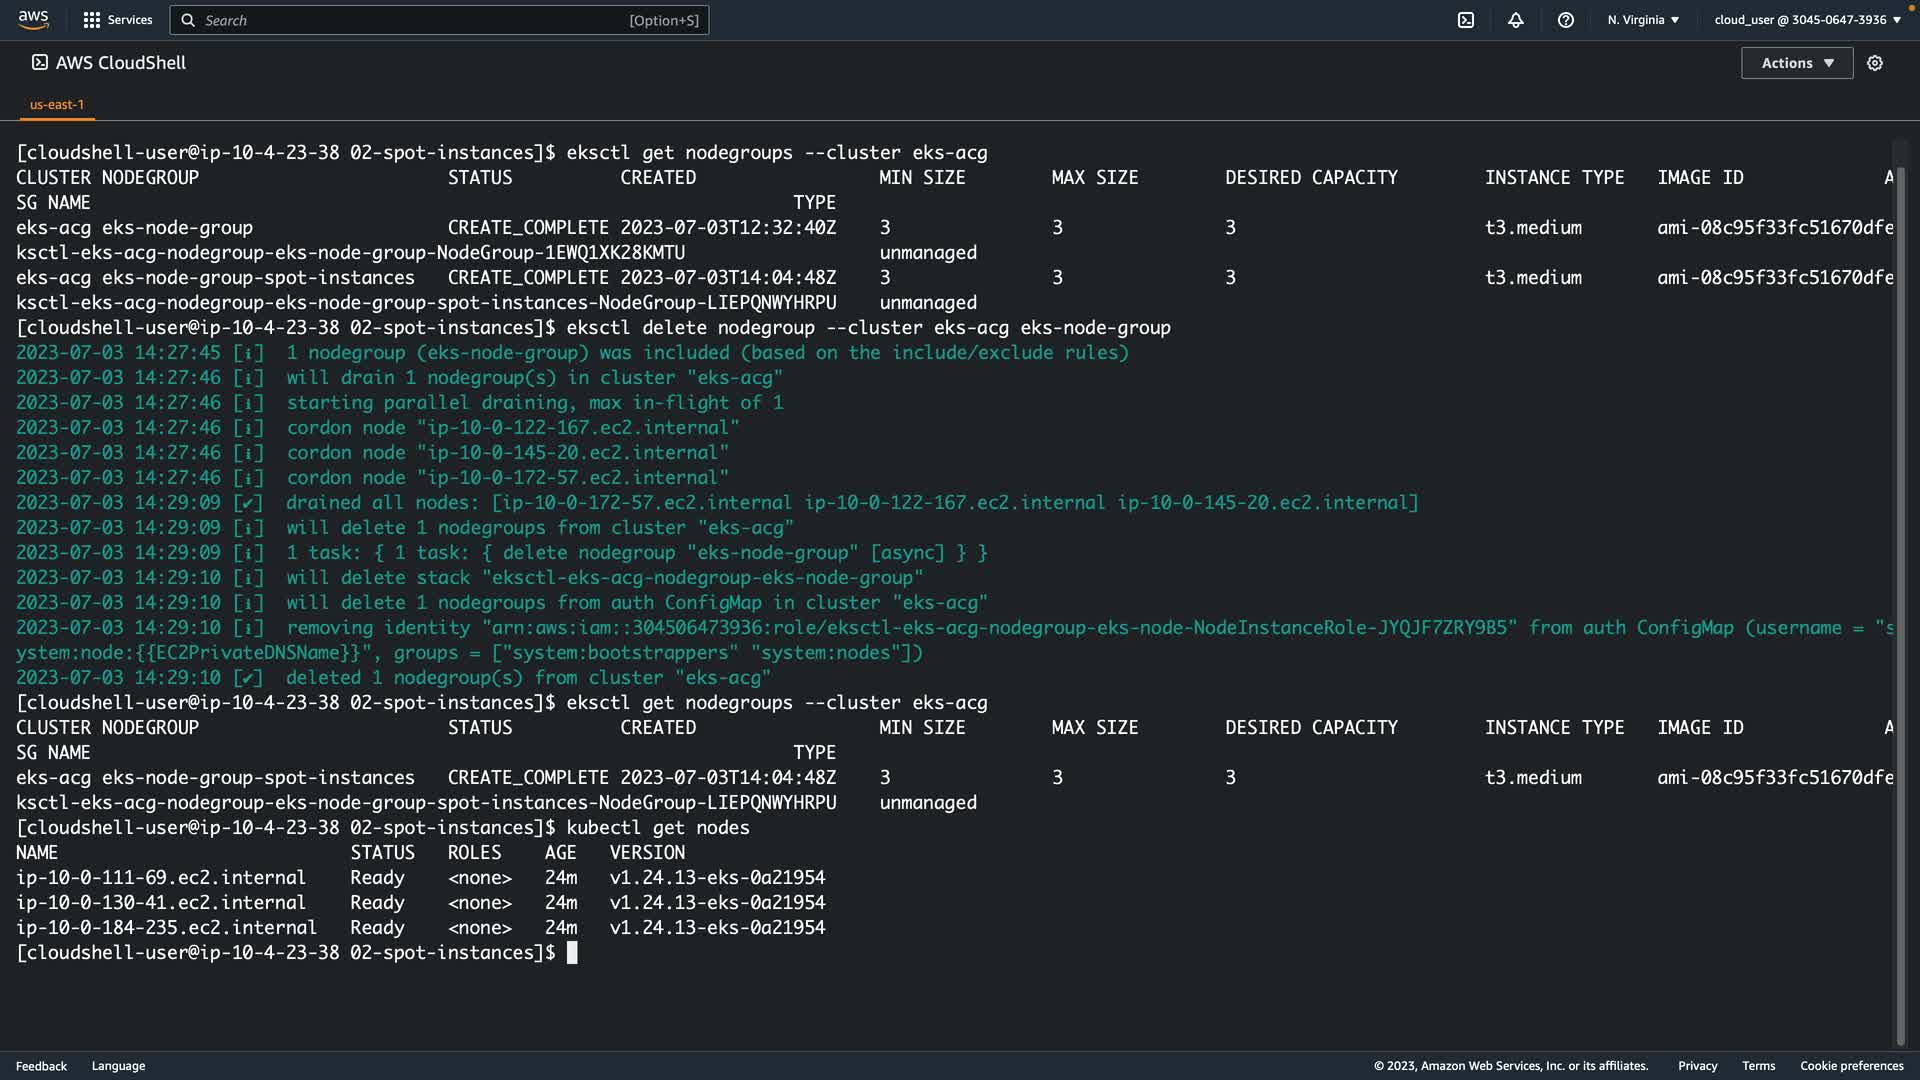This screenshot has height=1080, width=1920.
Task: Click the AWS logo home icon
Action: point(33,19)
